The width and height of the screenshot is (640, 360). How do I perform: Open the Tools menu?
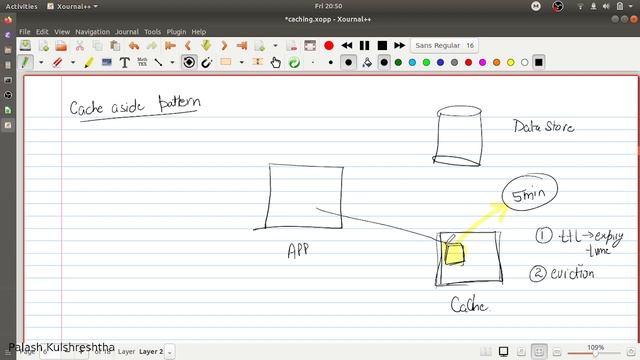(x=152, y=31)
